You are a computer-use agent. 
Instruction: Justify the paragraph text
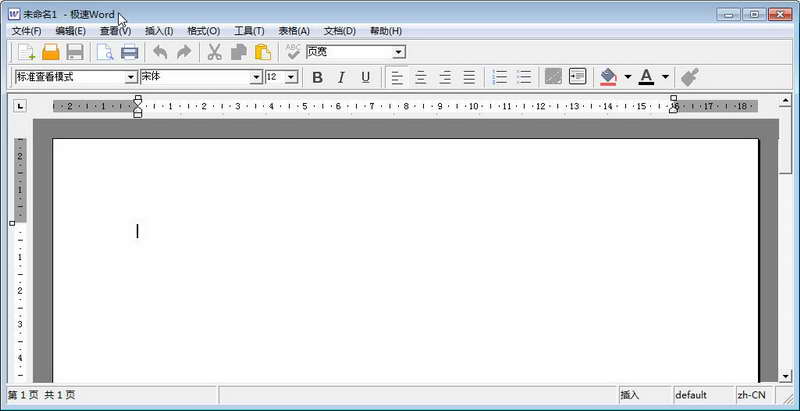469,78
